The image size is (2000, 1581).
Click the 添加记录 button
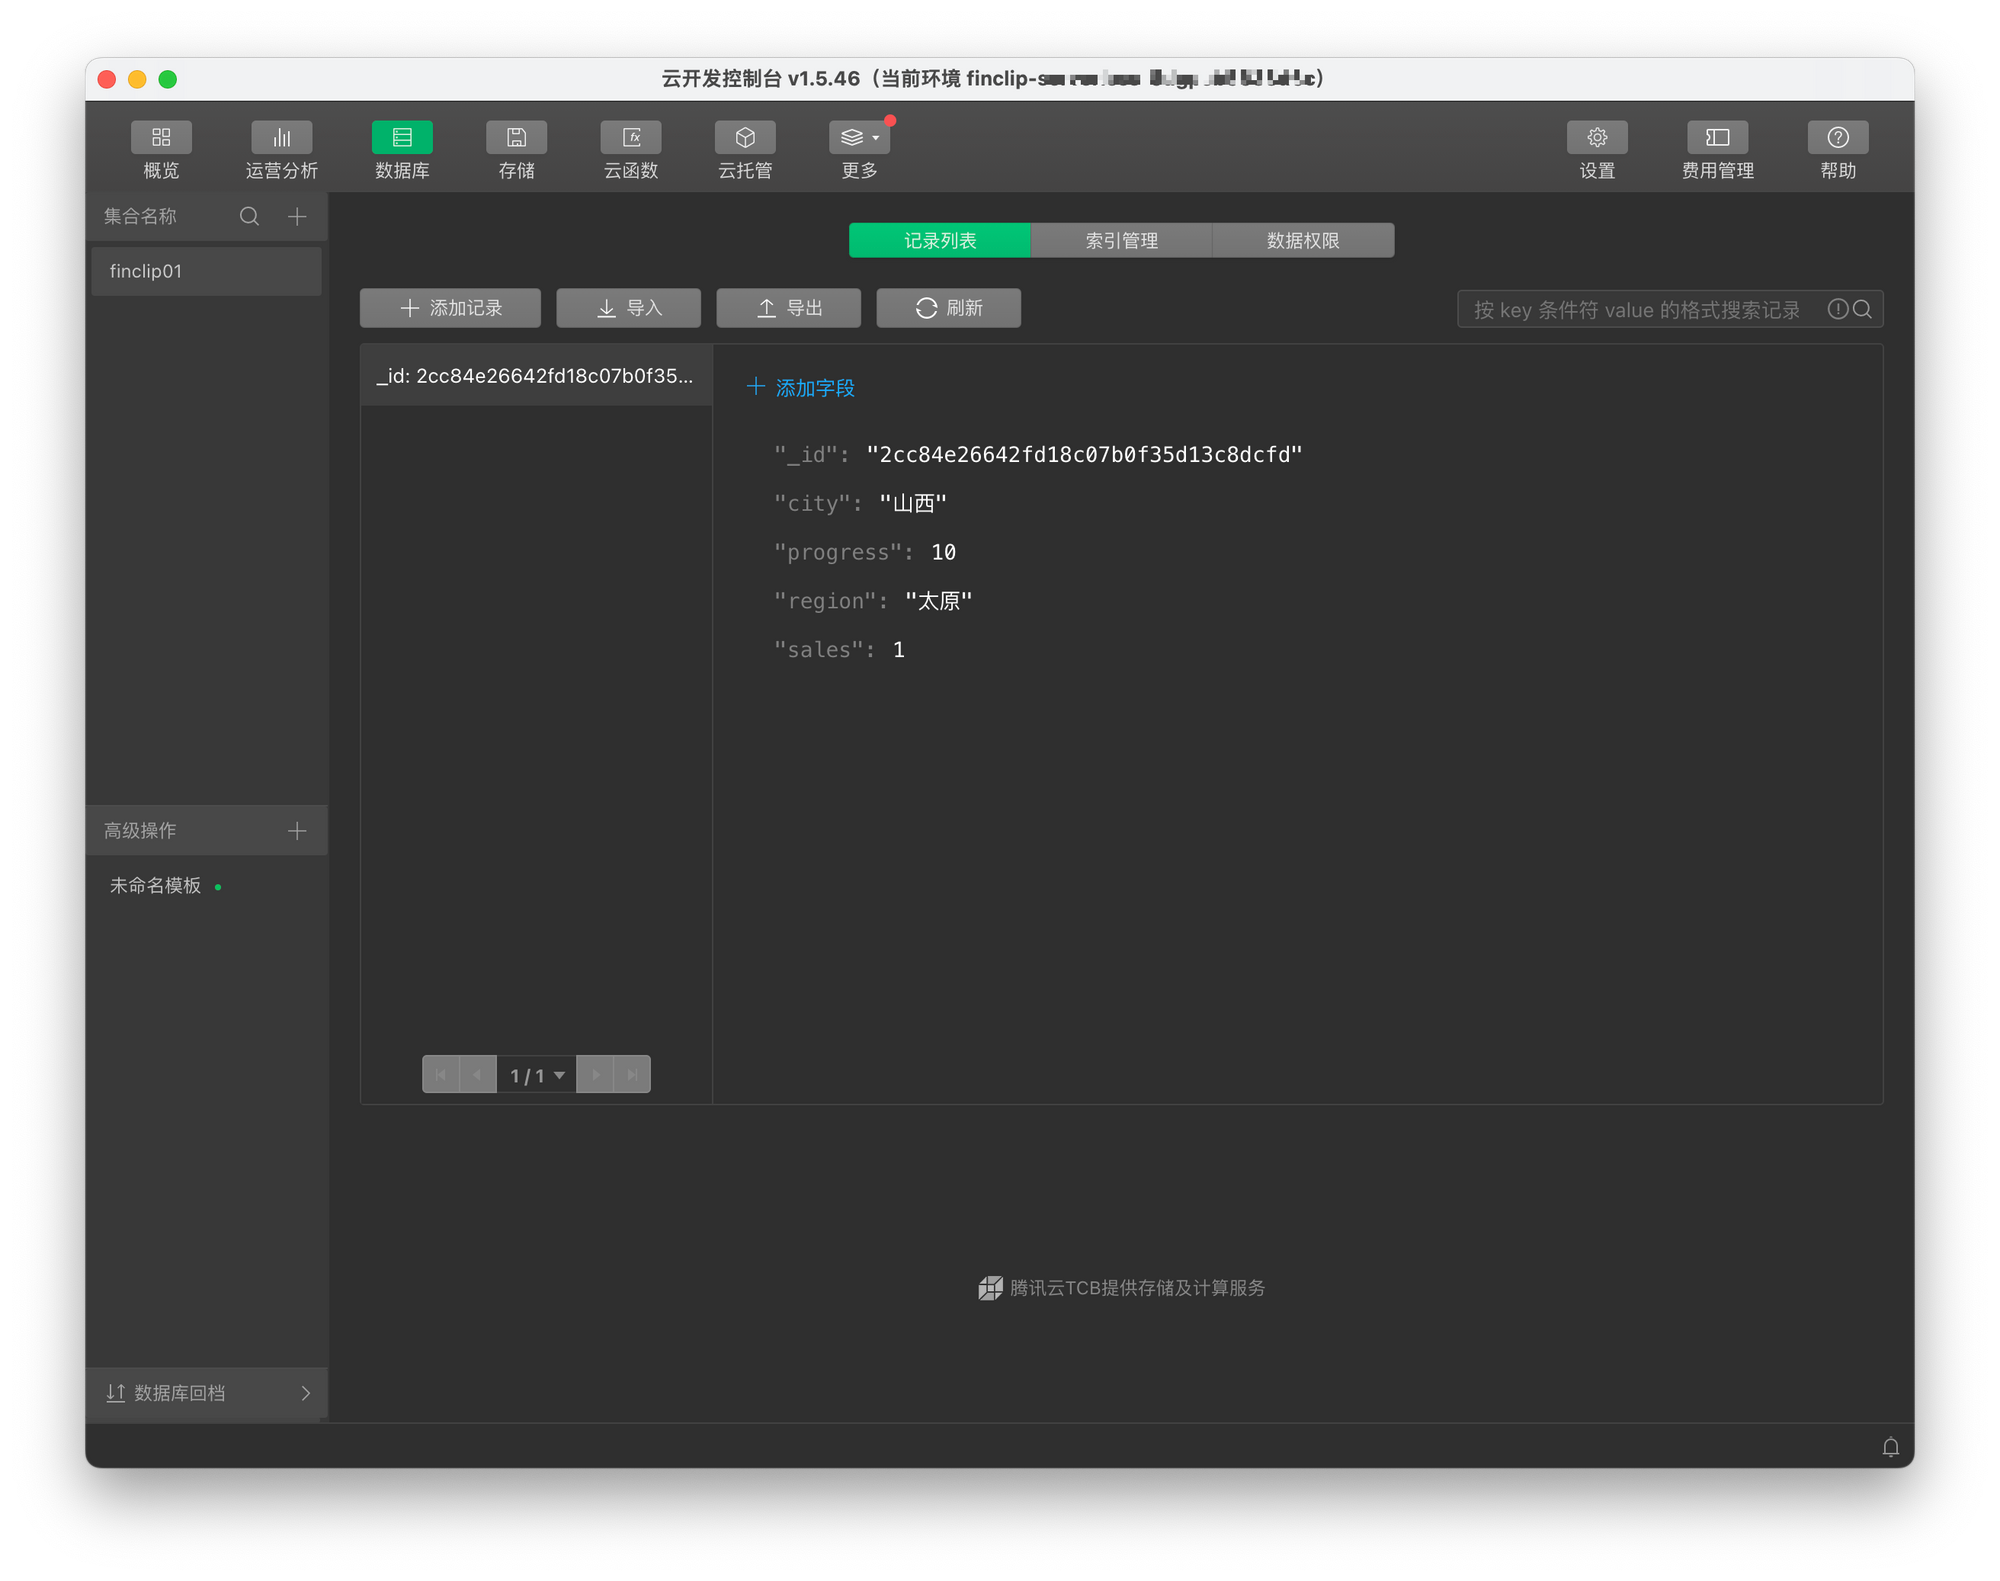(450, 308)
